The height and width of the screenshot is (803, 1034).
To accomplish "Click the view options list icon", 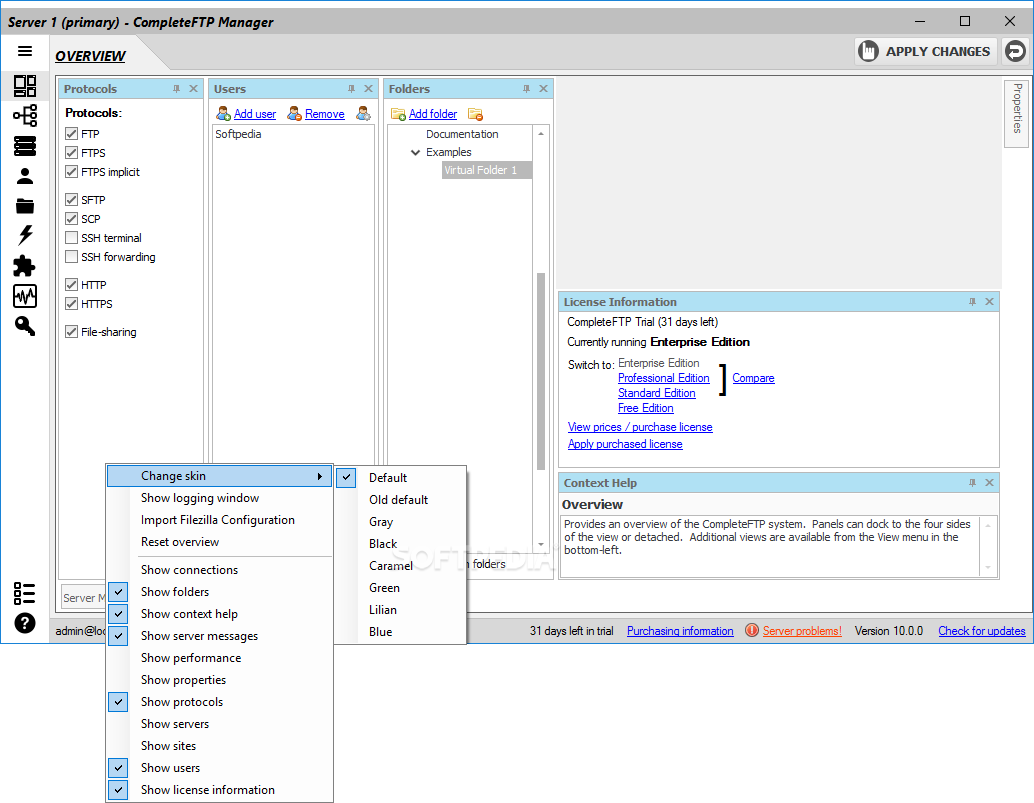I will pyautogui.click(x=24, y=593).
